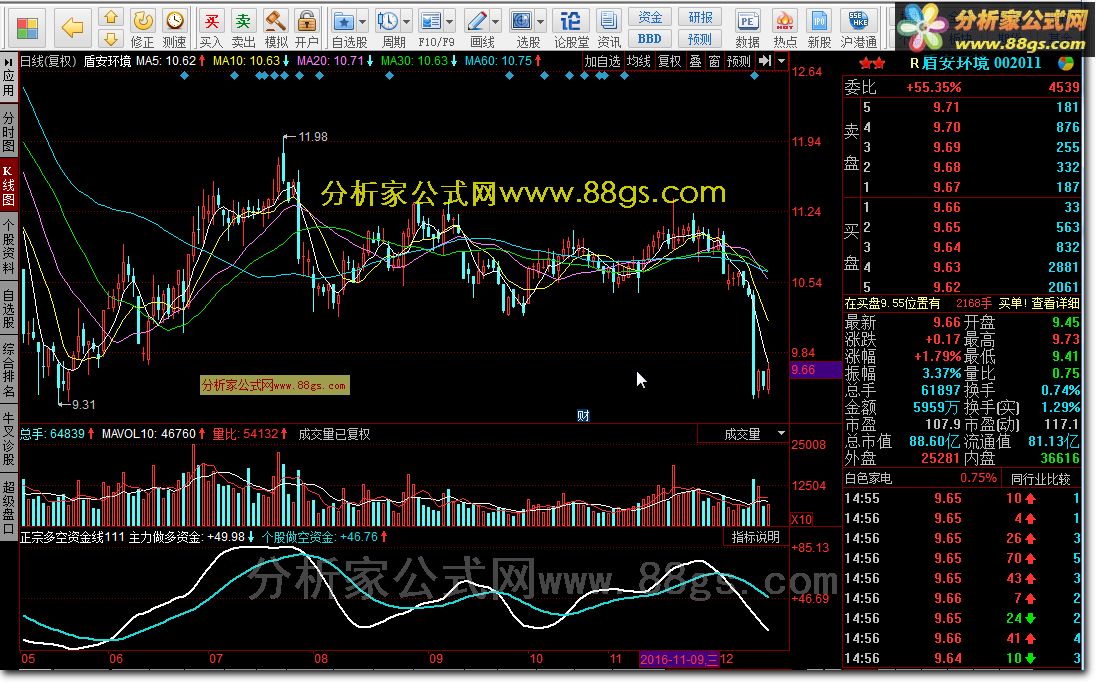Click the jump-to-end arrow icon in chart bar

[x=765, y=61]
